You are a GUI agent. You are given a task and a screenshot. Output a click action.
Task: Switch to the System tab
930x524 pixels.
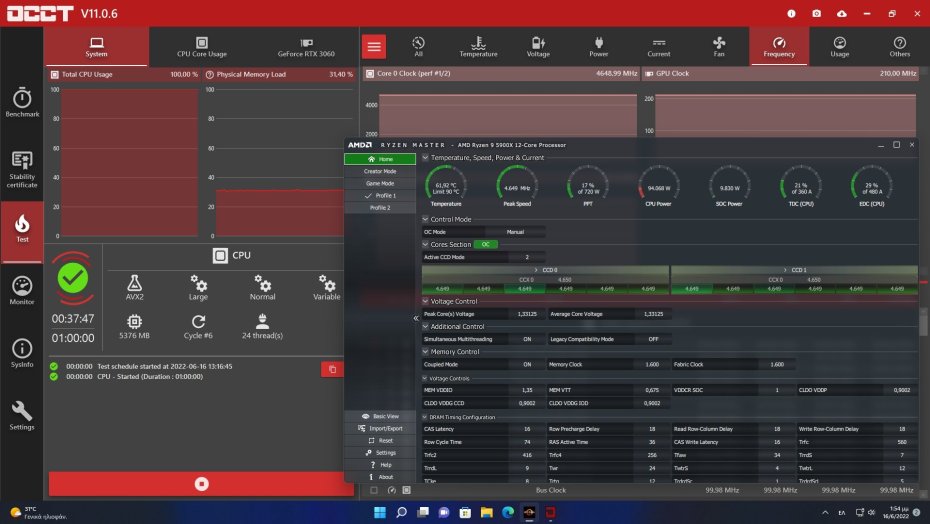click(96, 47)
